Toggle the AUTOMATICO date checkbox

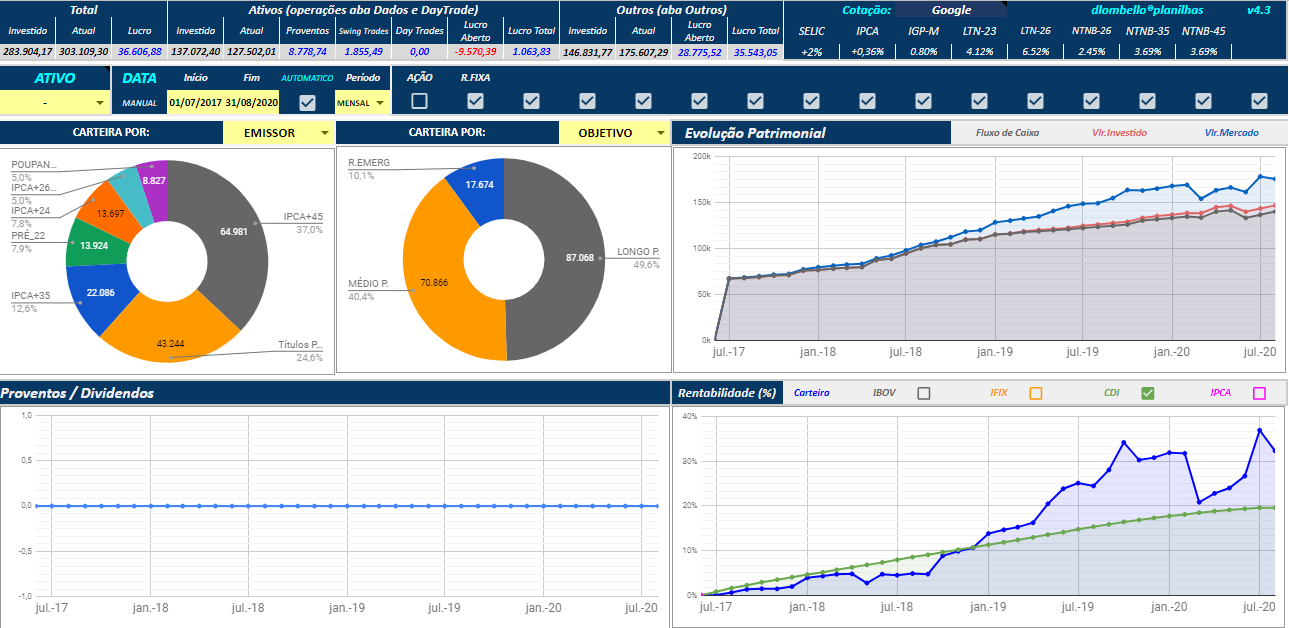308,102
